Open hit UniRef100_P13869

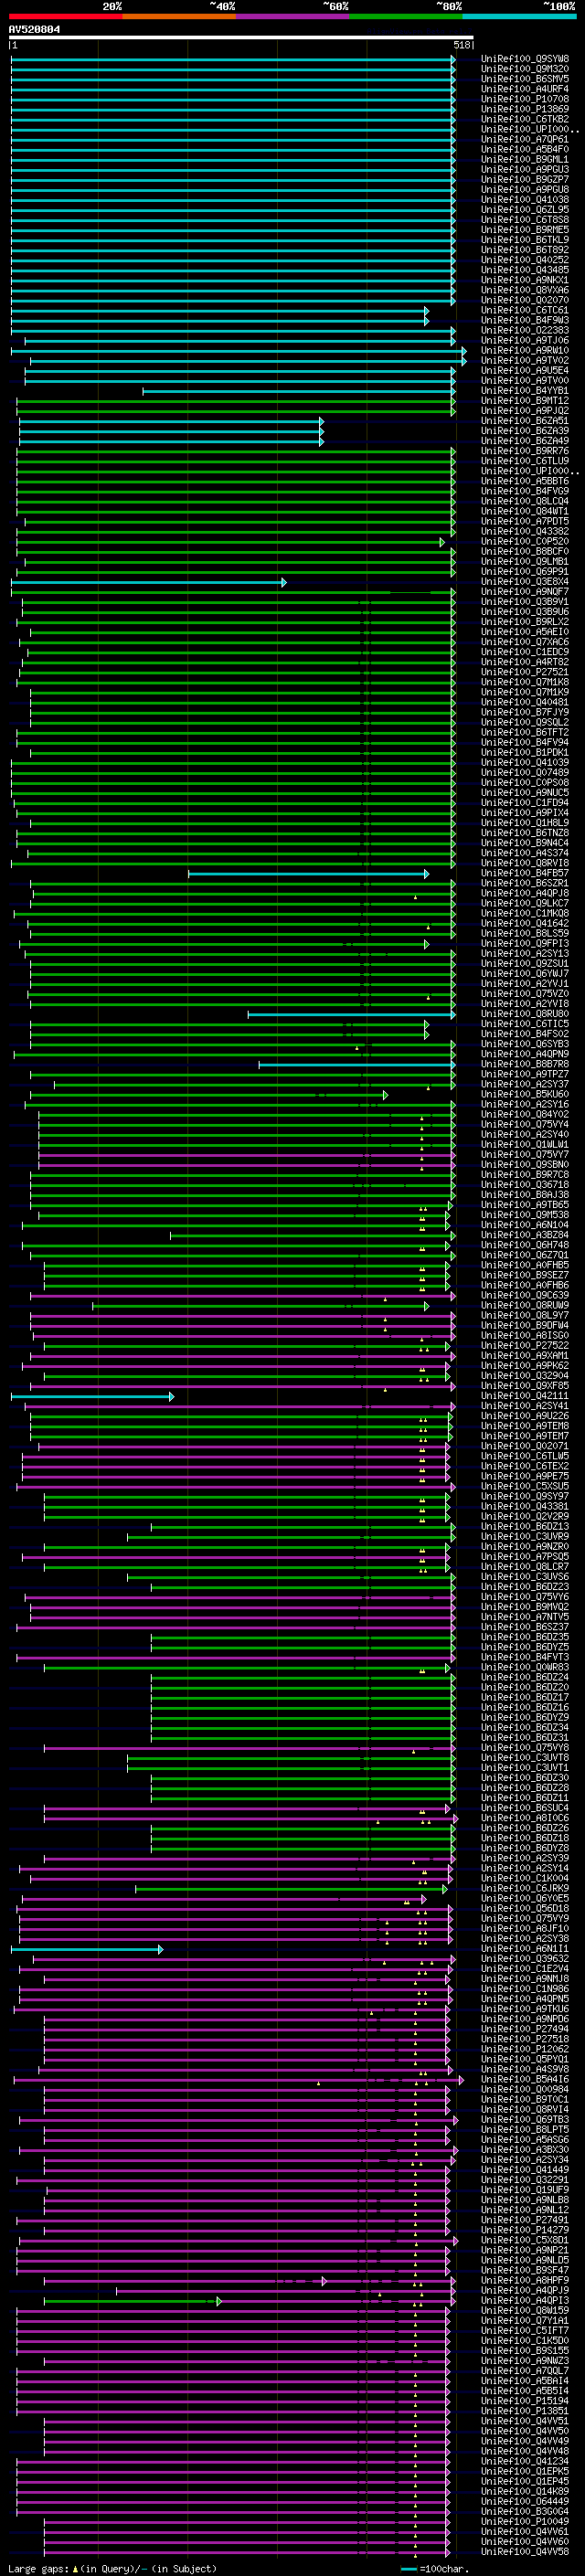[524, 109]
